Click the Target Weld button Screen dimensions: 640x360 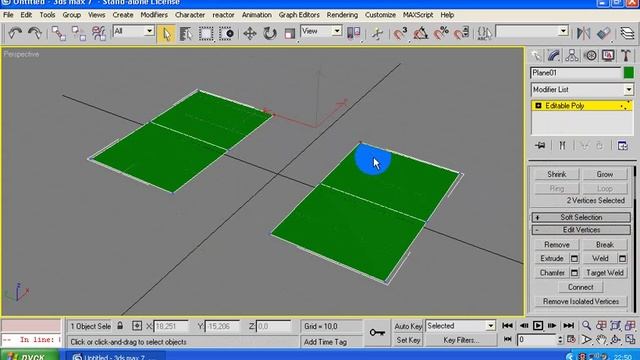point(604,273)
